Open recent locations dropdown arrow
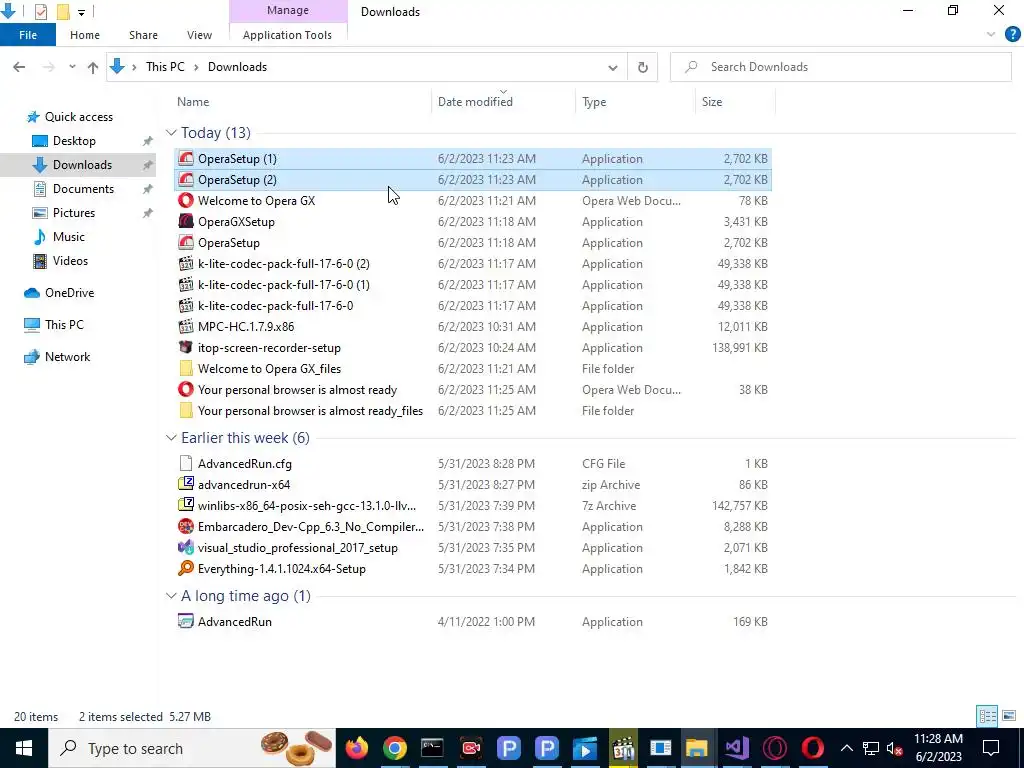The image size is (1024, 768). point(72,67)
